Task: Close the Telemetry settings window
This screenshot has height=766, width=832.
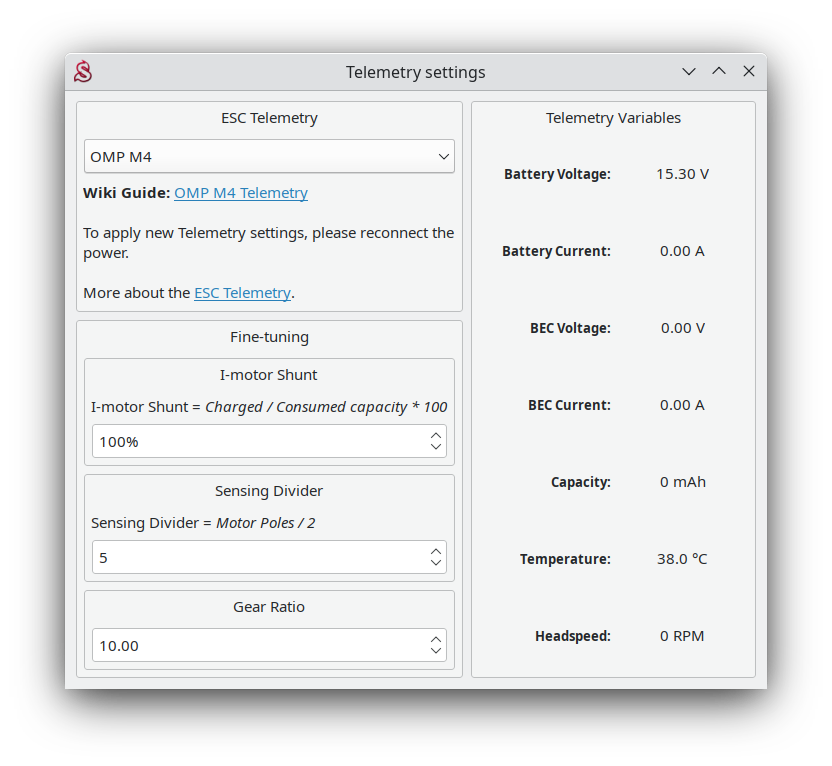Action: (x=749, y=72)
